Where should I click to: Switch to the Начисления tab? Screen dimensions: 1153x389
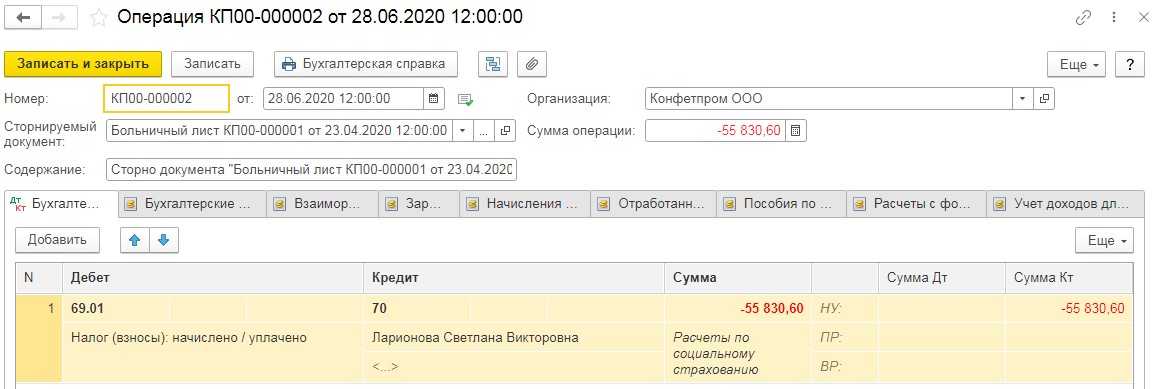point(525,204)
